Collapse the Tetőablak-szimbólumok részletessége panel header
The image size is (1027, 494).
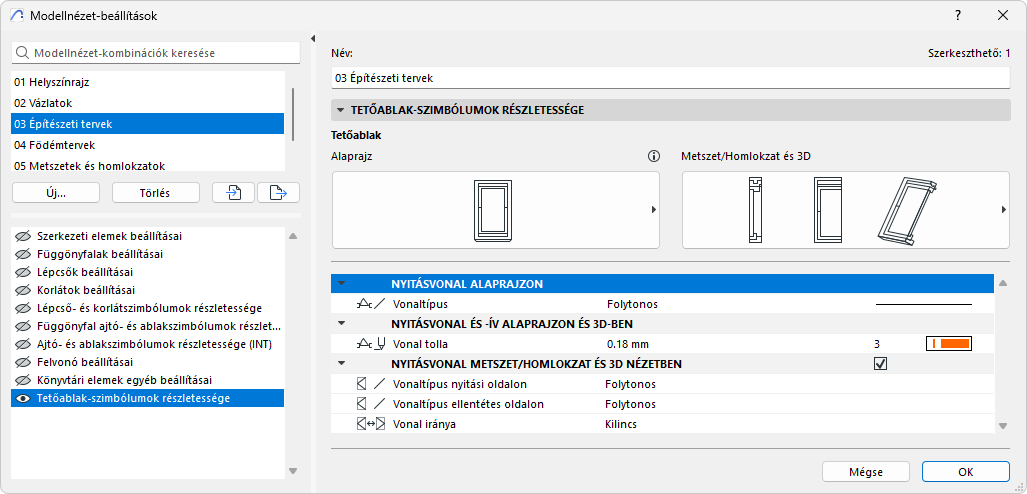[341, 110]
